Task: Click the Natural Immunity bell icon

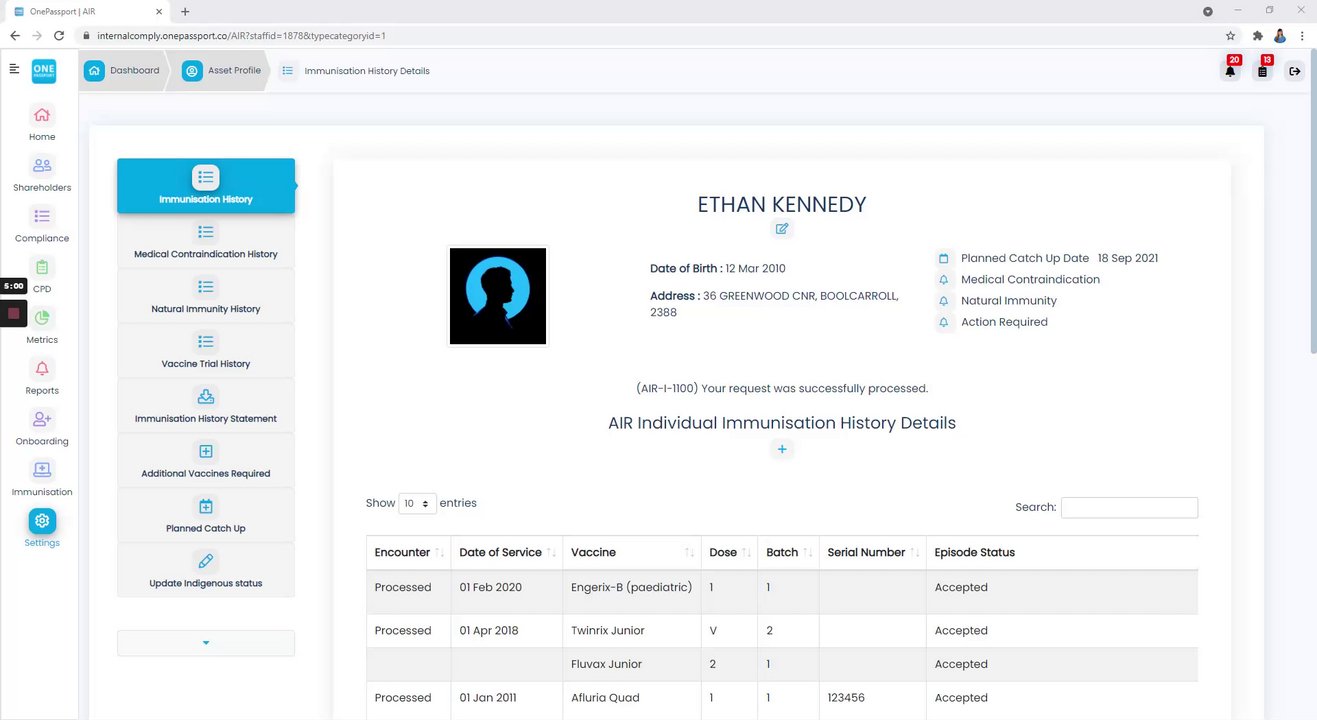Action: pos(944,301)
